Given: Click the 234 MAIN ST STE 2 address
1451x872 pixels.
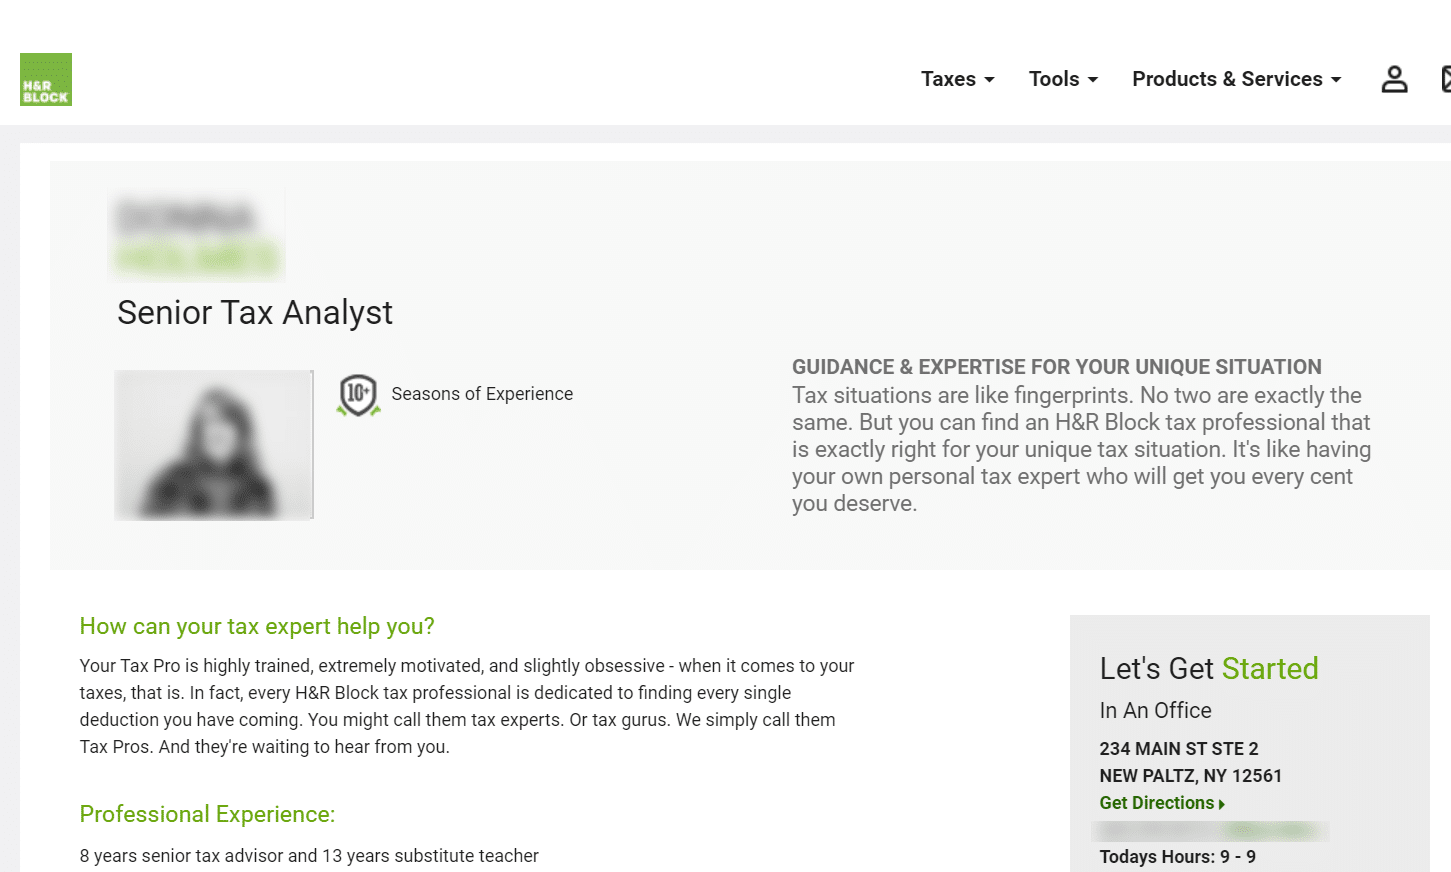Looking at the screenshot, I should [x=1179, y=749].
